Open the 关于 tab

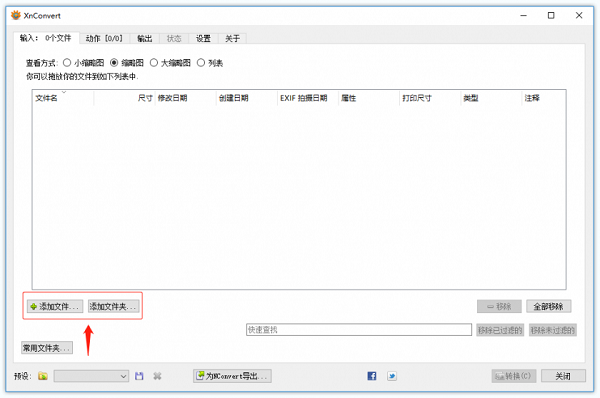tap(232, 38)
